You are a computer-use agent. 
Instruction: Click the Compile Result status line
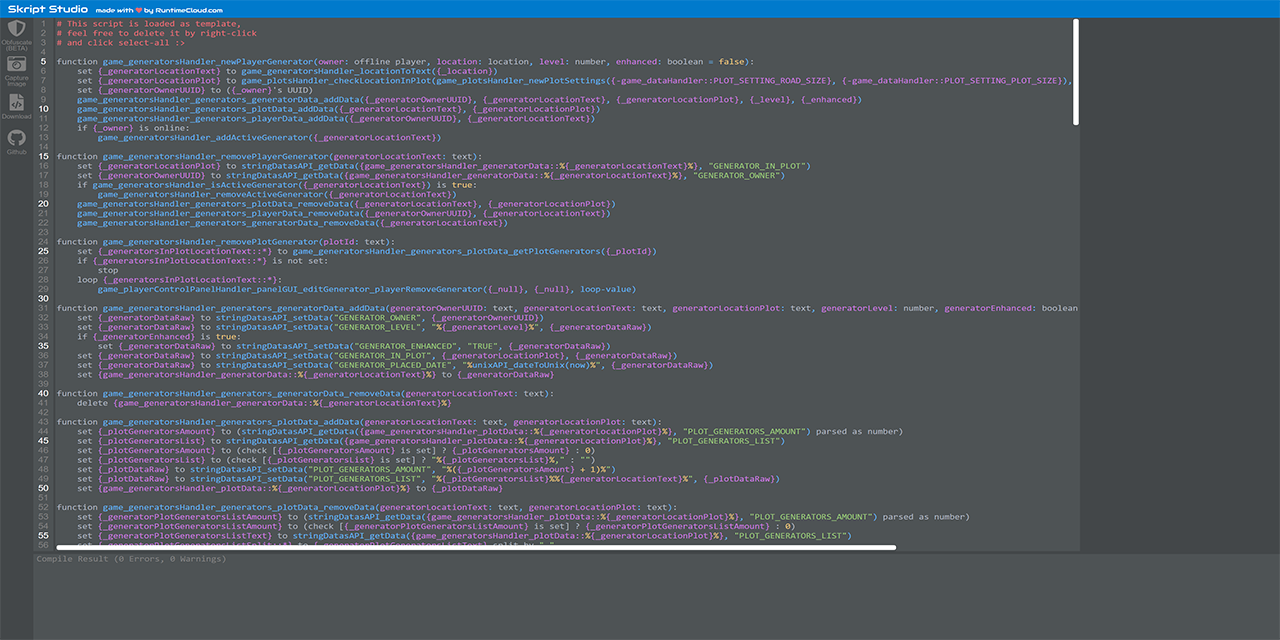131,558
